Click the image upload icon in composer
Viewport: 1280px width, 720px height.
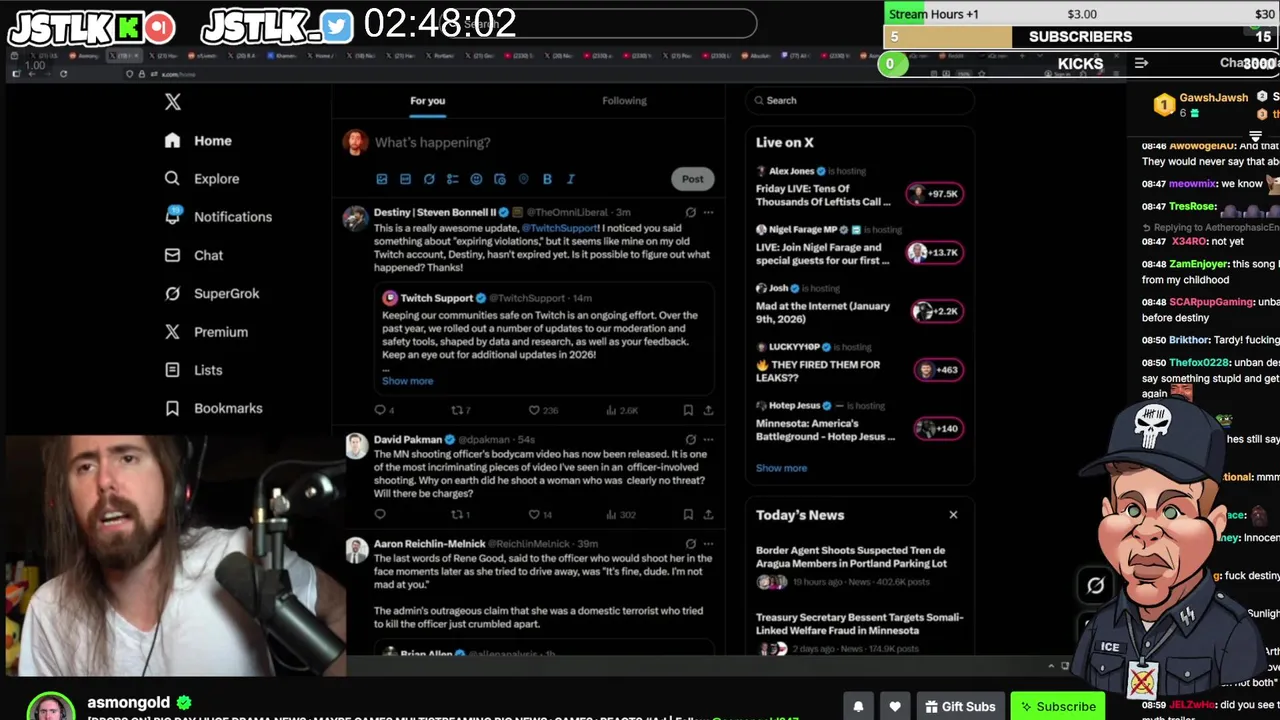pos(381,179)
